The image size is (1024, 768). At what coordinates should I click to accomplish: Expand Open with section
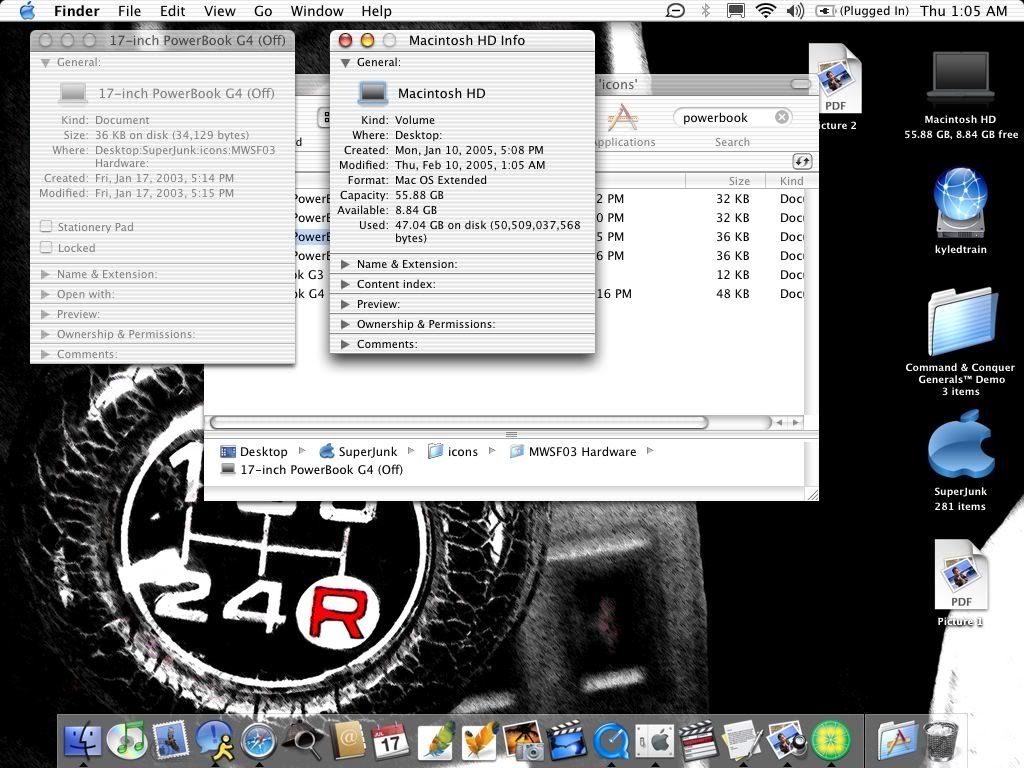tap(45, 294)
